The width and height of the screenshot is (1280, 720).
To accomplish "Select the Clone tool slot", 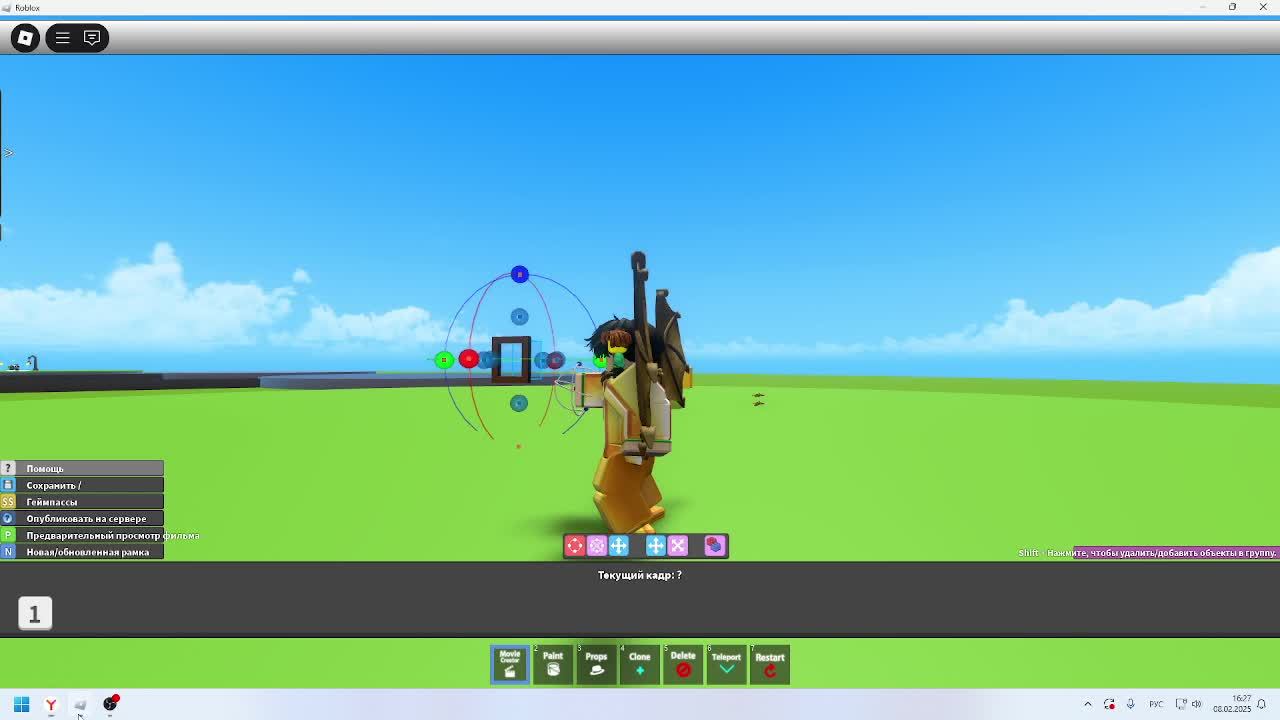I will pos(640,664).
